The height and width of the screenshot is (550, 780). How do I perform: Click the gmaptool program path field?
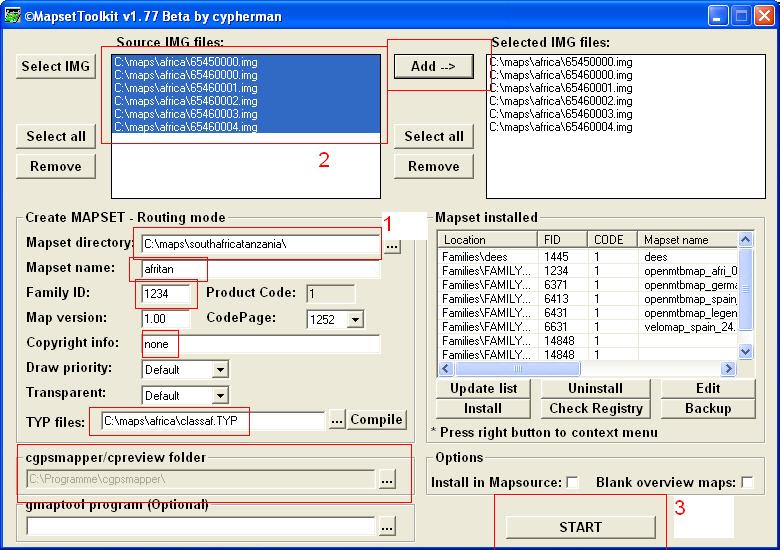(x=200, y=527)
